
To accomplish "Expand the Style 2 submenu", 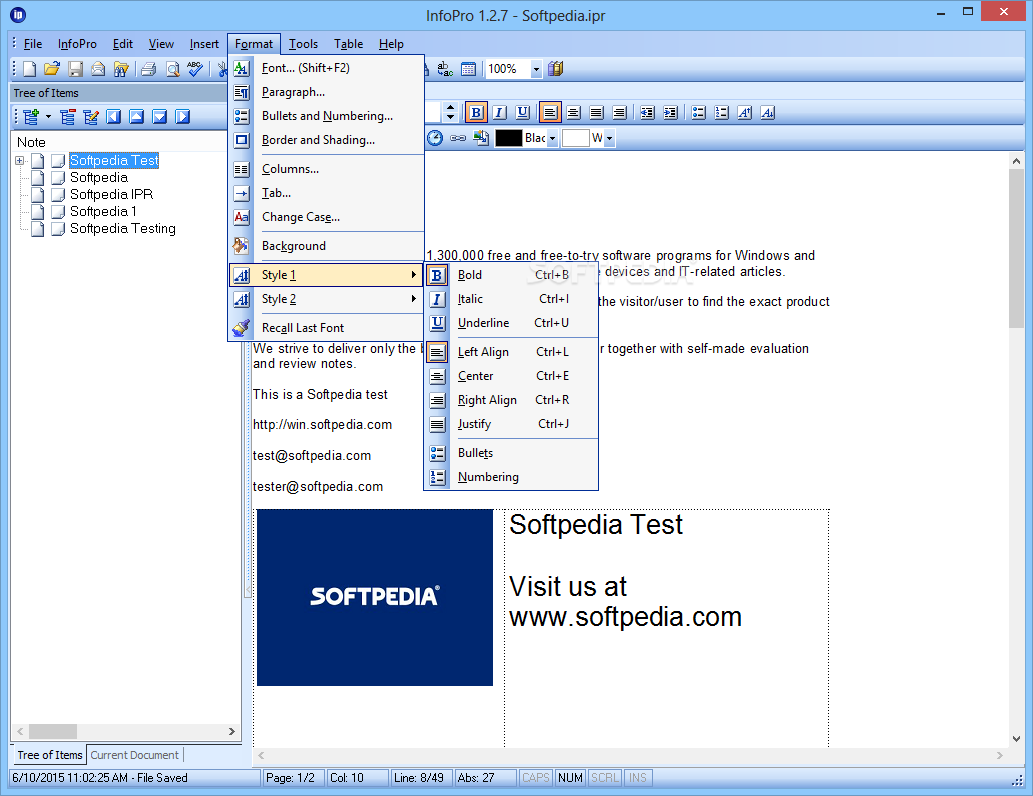I will [x=326, y=299].
